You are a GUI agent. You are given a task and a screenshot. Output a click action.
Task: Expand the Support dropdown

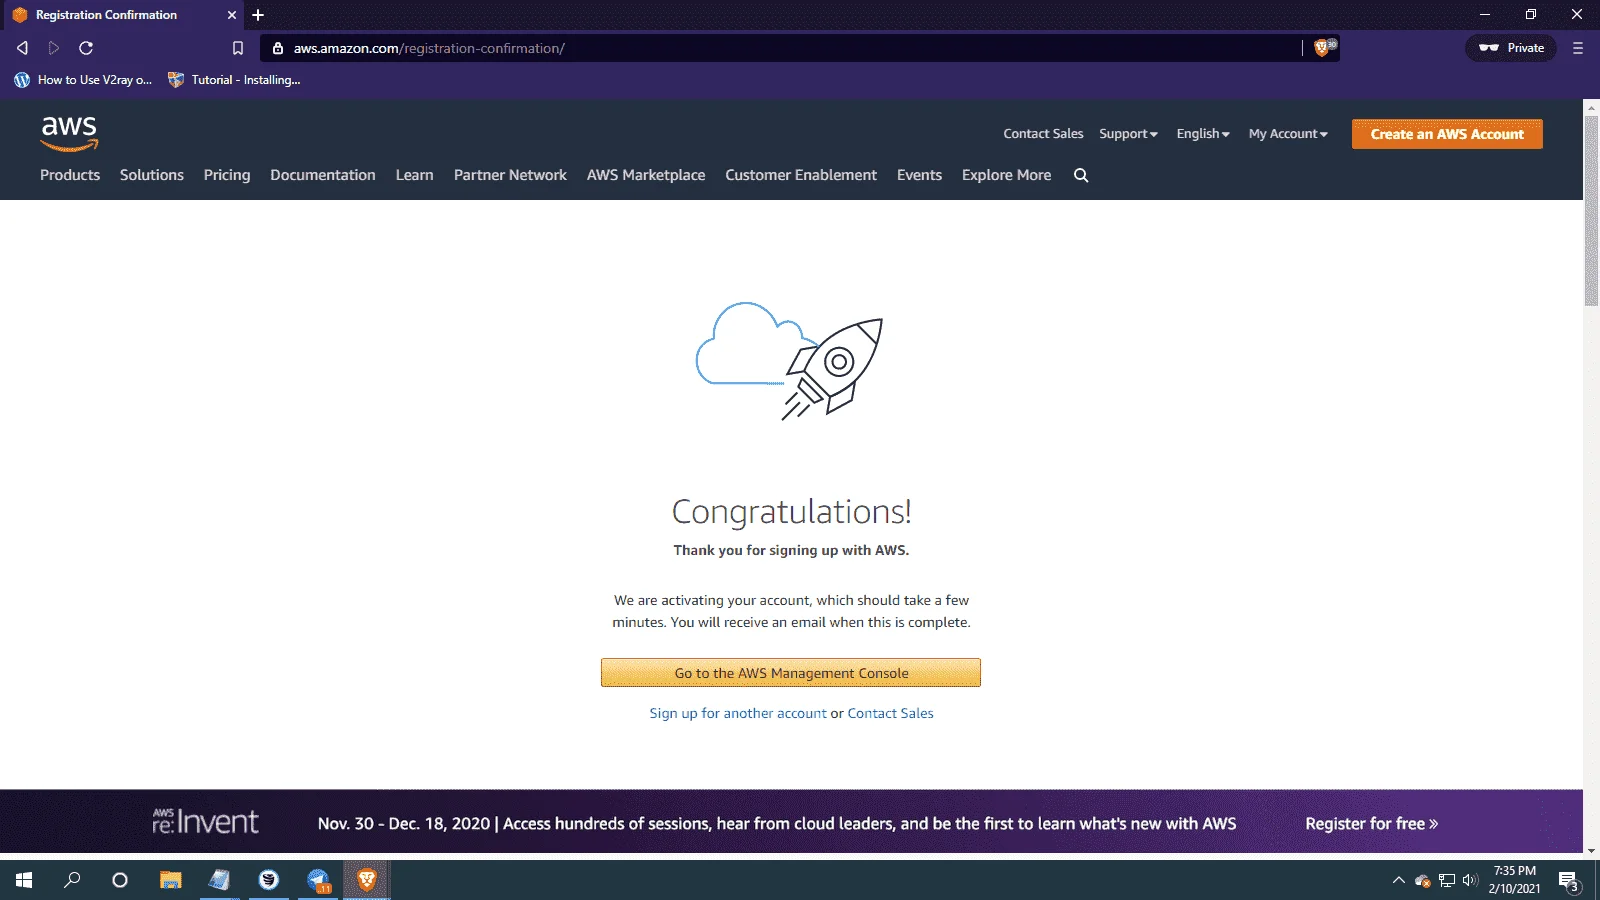pos(1128,134)
